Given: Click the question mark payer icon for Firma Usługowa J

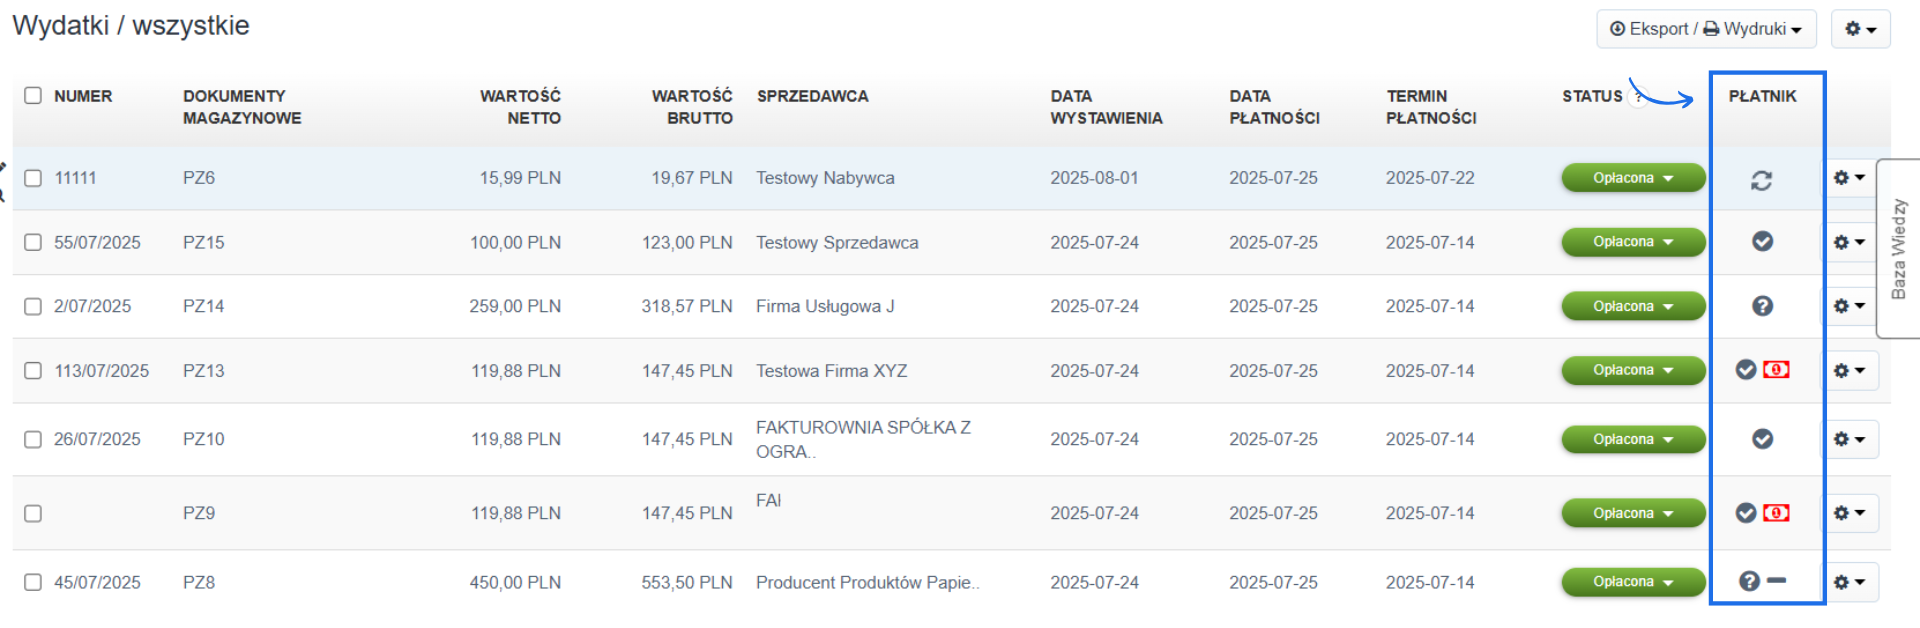Looking at the screenshot, I should click(1762, 306).
